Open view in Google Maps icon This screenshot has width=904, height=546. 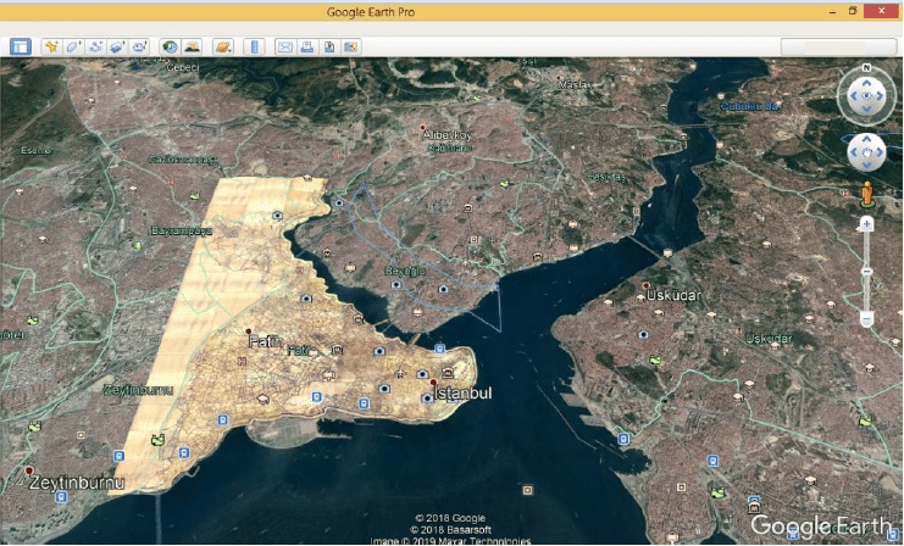351,46
